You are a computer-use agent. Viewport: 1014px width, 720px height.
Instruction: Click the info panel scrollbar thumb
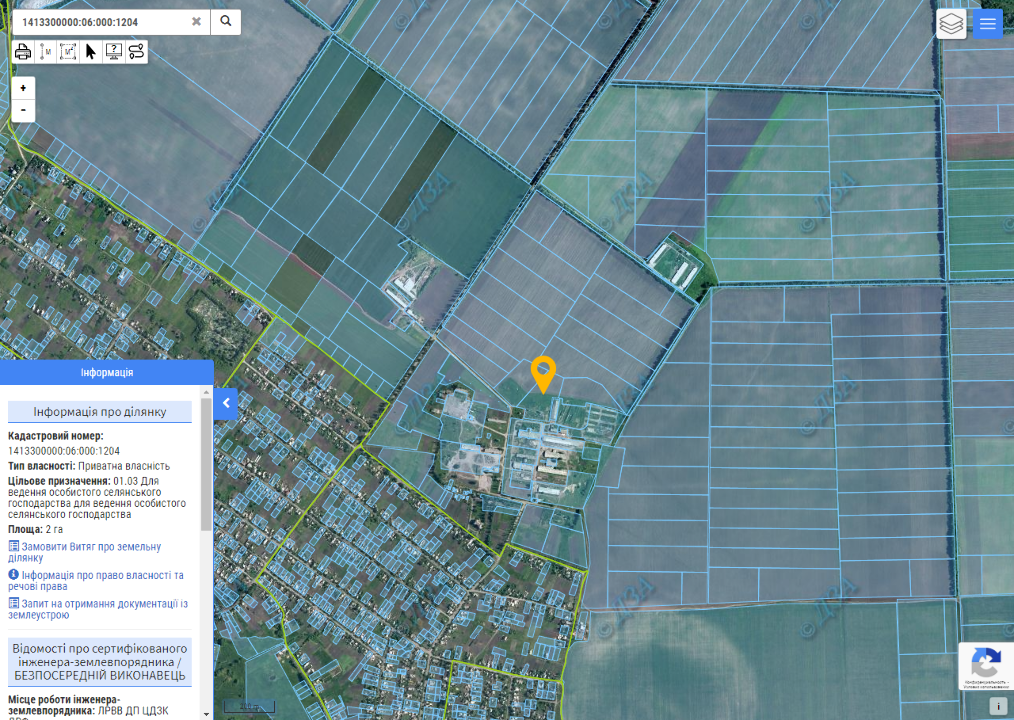tap(206, 464)
